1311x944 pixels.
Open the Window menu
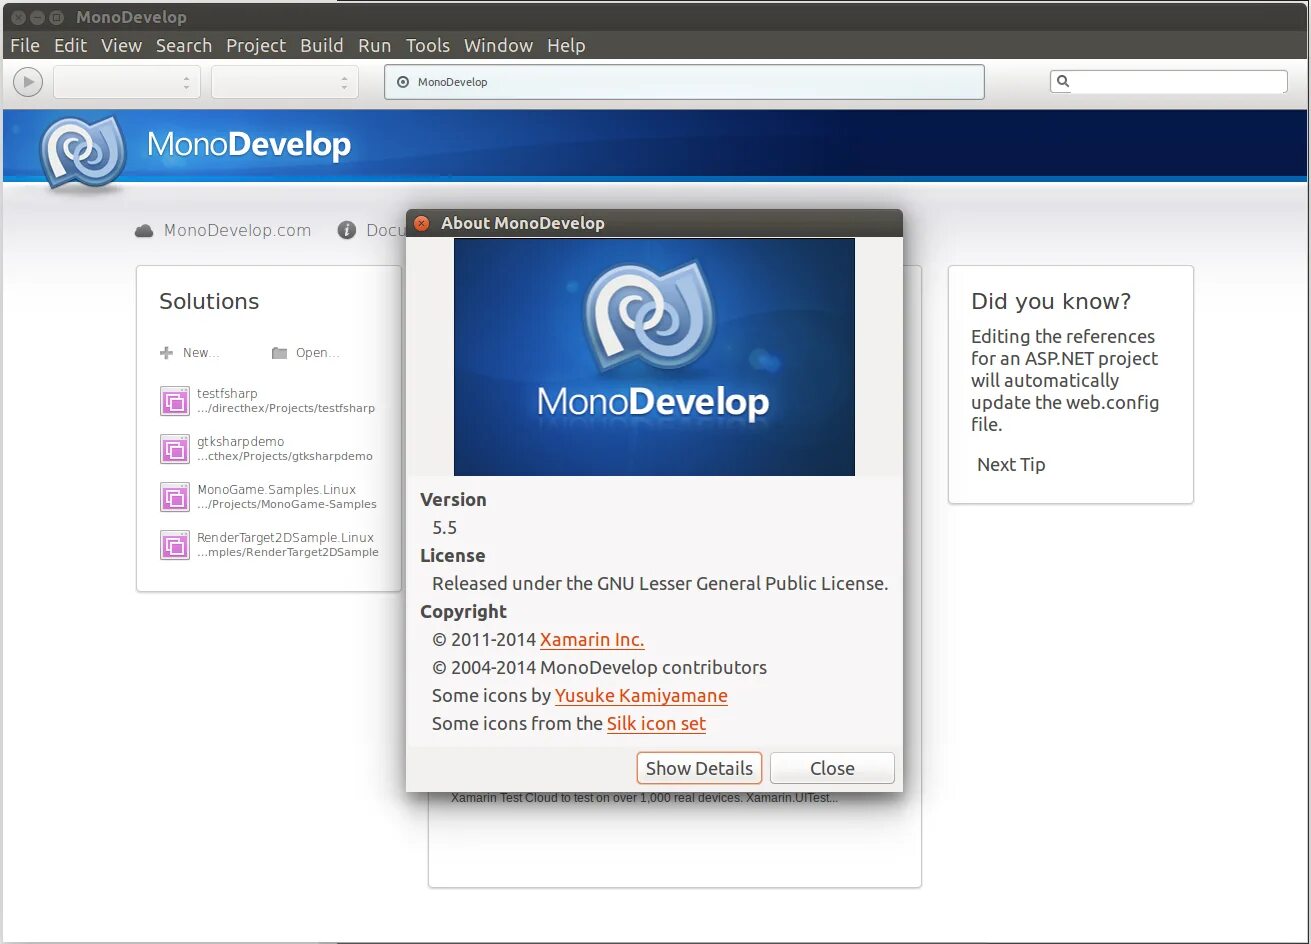(498, 45)
